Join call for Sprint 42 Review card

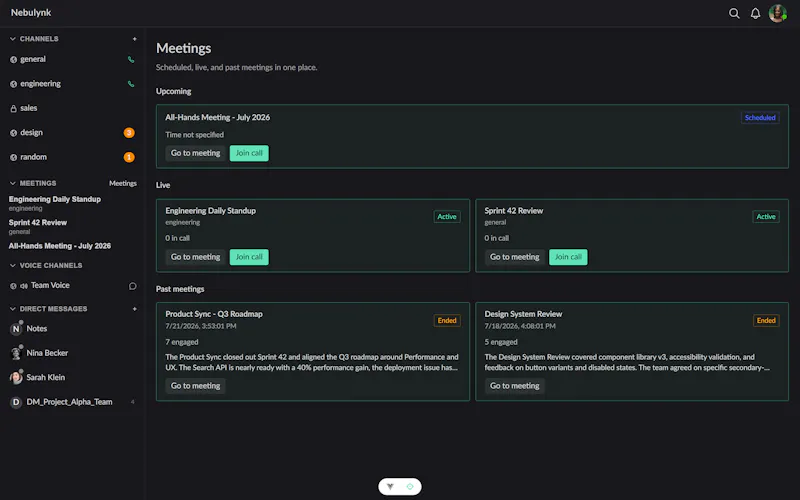[x=568, y=257]
